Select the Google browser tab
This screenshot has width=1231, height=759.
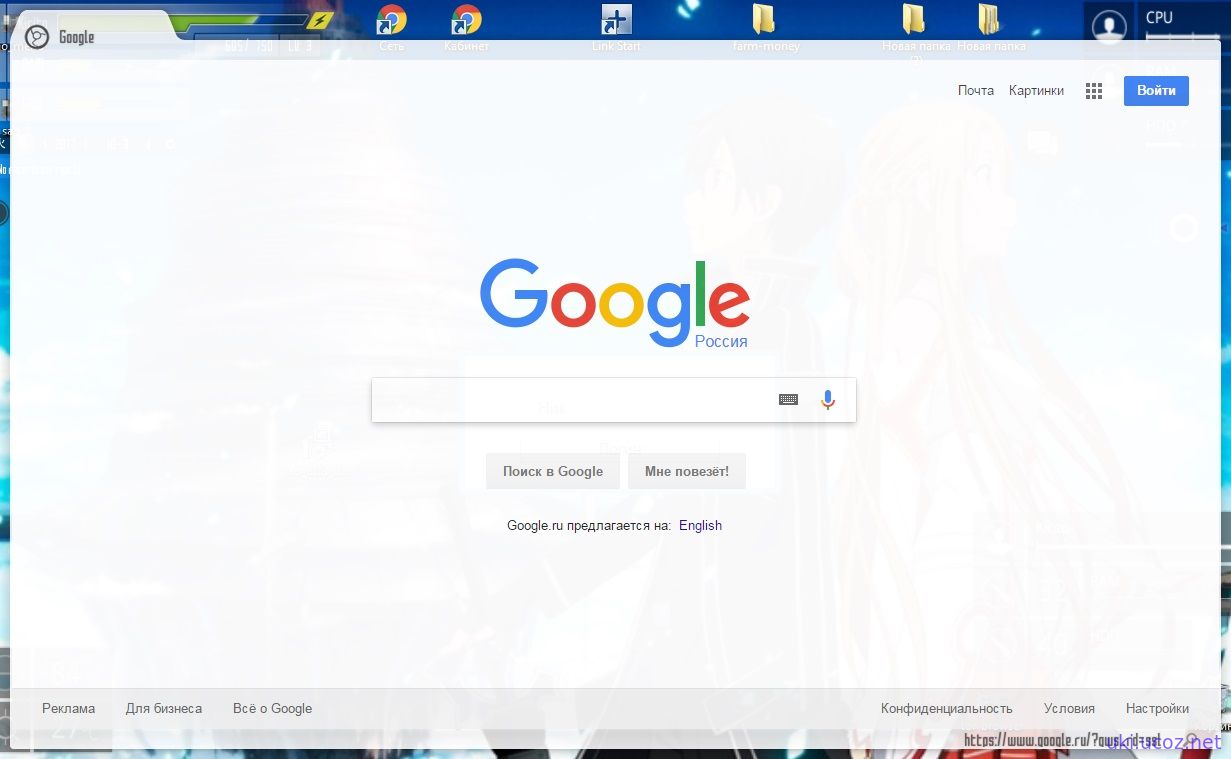pos(95,35)
